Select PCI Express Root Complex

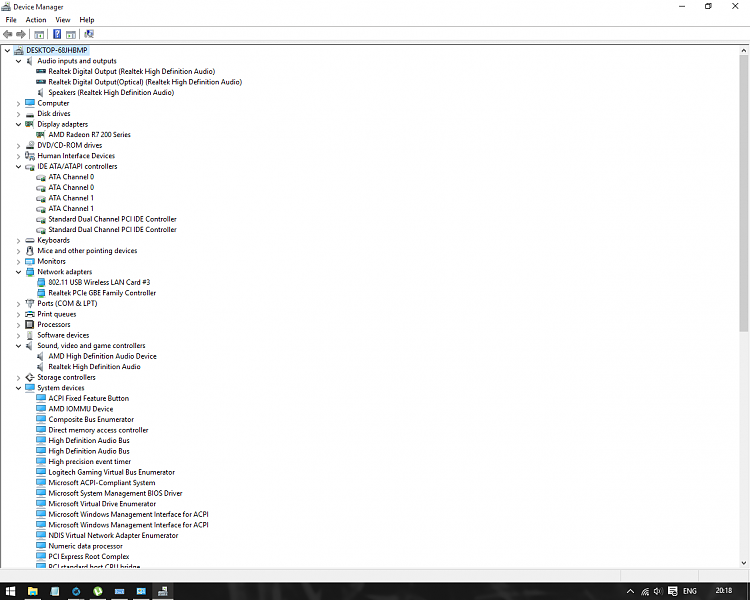click(88, 556)
